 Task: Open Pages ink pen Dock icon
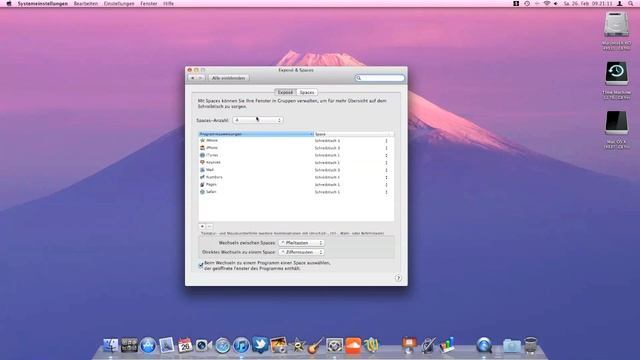coord(428,345)
